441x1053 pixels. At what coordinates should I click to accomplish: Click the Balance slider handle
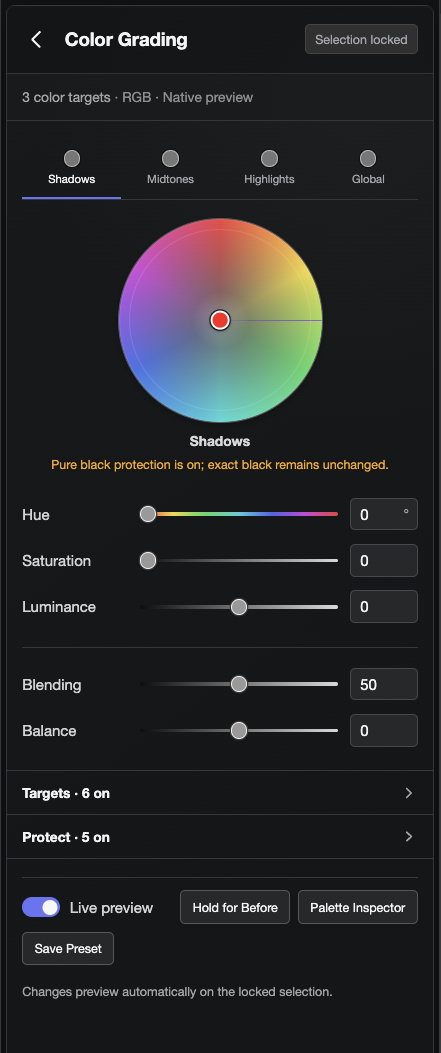[239, 731]
